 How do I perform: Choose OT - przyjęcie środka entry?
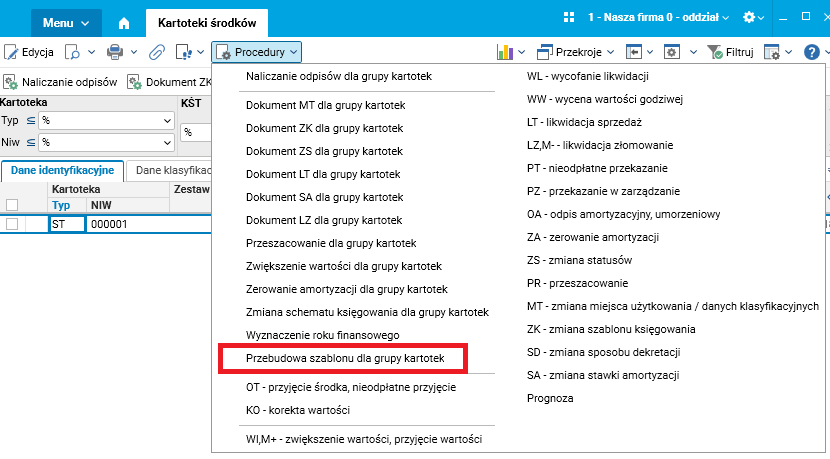tap(351, 387)
